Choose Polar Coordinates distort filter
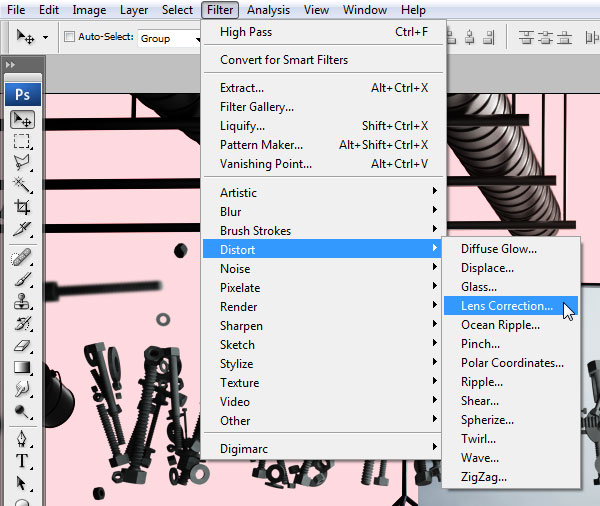 point(510,362)
